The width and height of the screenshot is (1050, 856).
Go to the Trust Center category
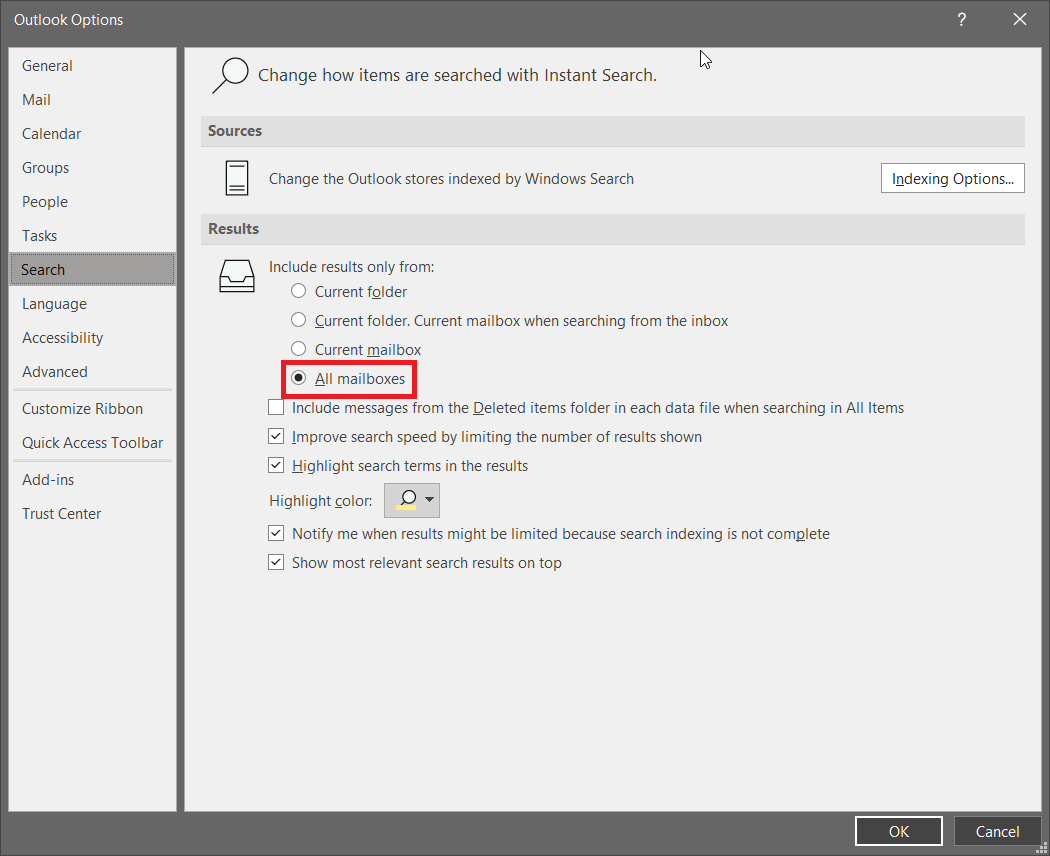point(92,514)
